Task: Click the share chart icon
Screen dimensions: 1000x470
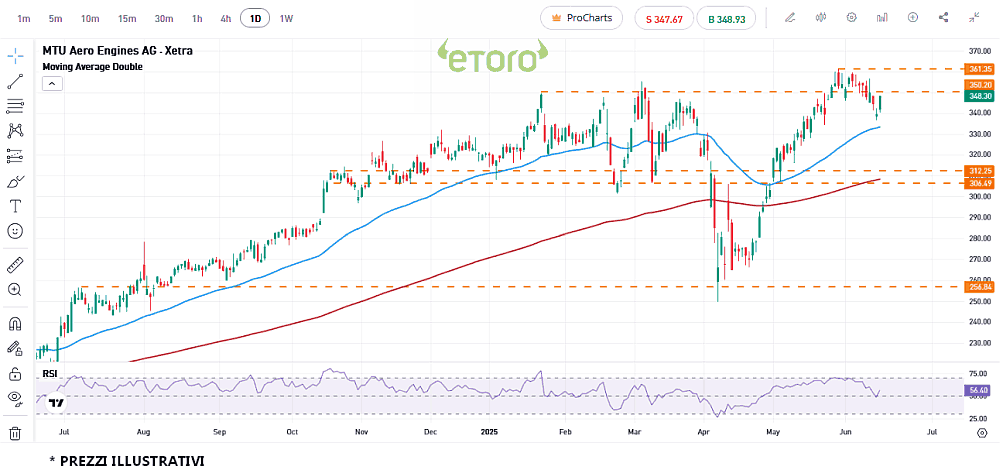Action: click(944, 18)
